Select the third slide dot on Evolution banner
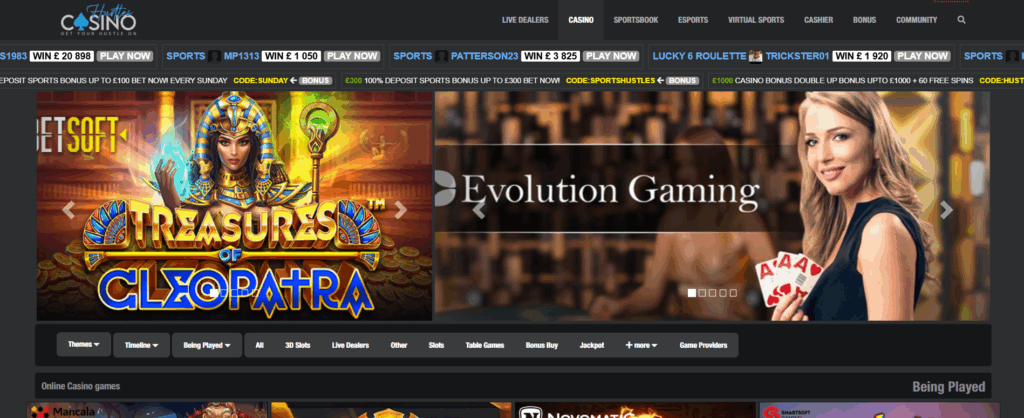The width and height of the screenshot is (1024, 418). pyautogui.click(x=712, y=293)
